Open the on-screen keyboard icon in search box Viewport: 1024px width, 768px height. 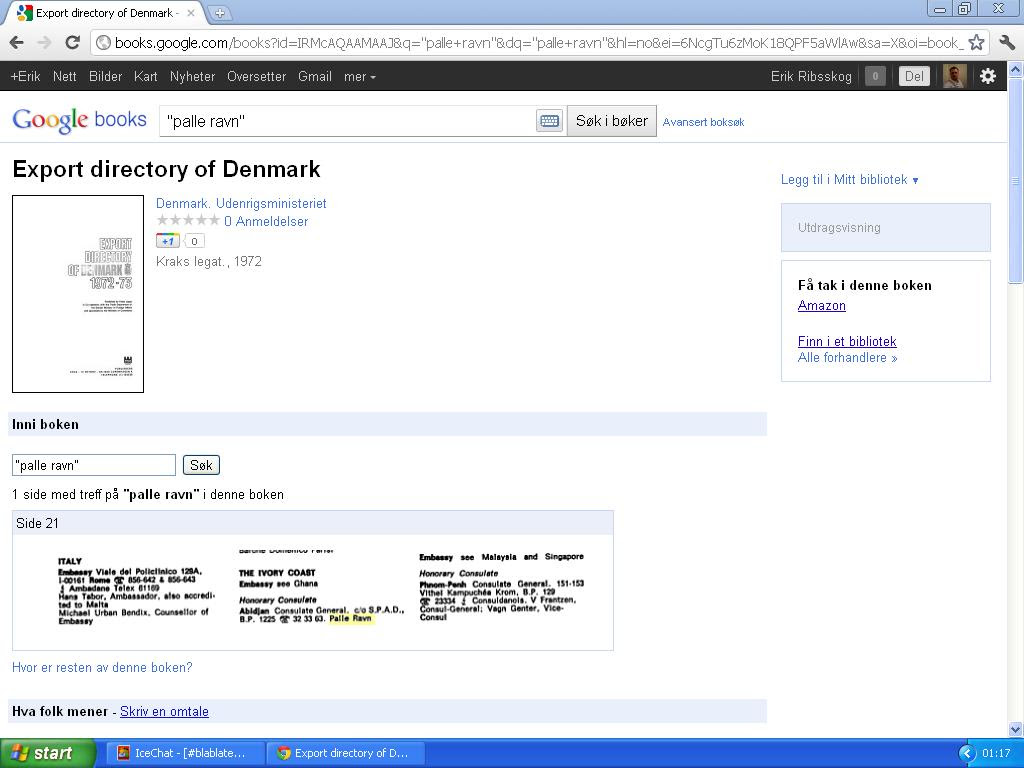[x=549, y=121]
